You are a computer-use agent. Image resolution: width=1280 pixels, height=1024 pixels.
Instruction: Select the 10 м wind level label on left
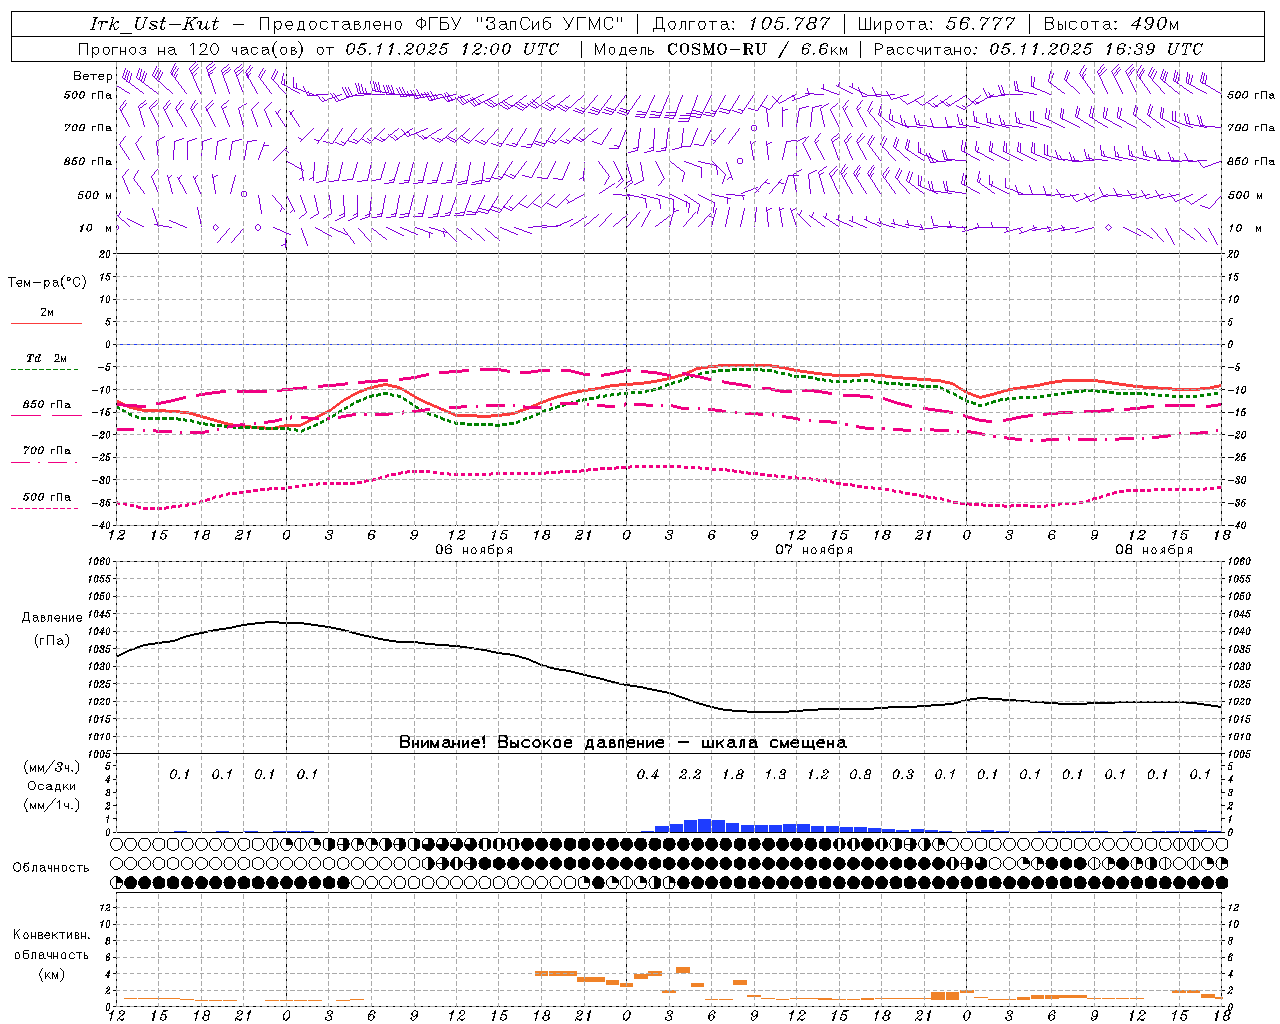tap(96, 228)
